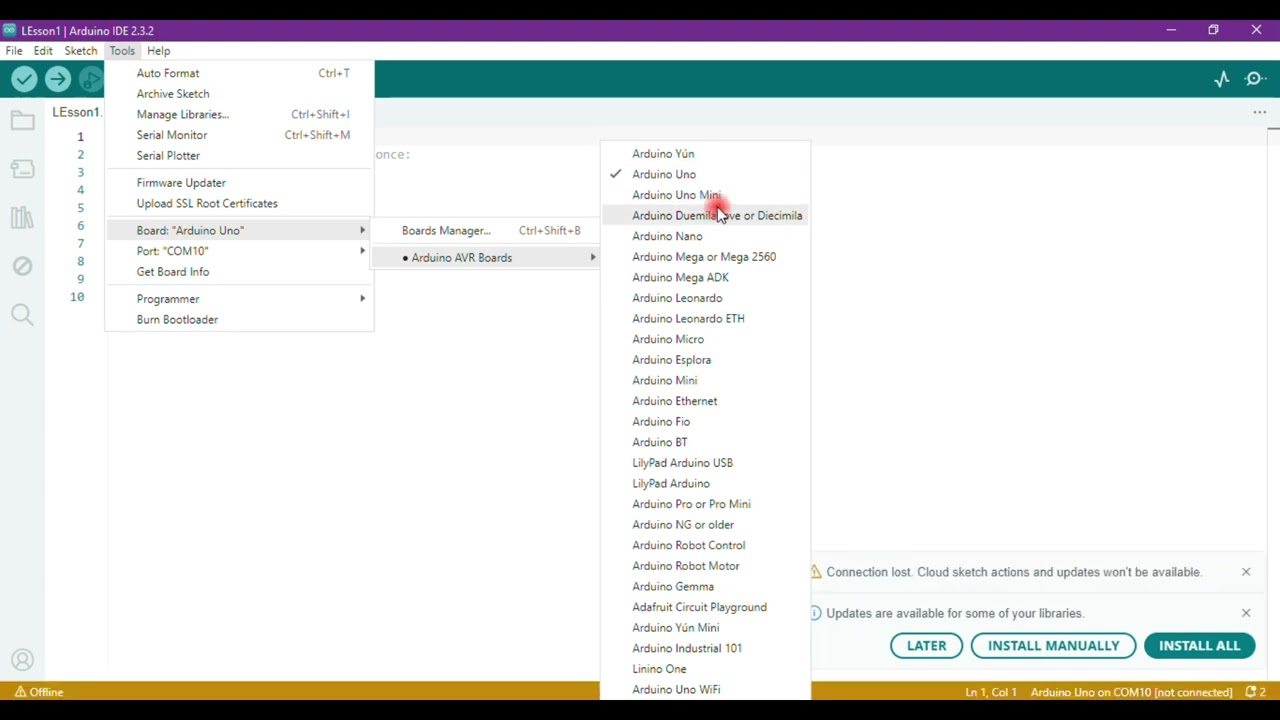This screenshot has width=1280, height=720.
Task: Choose Adafruit Circuit Playground board
Action: tap(705, 607)
